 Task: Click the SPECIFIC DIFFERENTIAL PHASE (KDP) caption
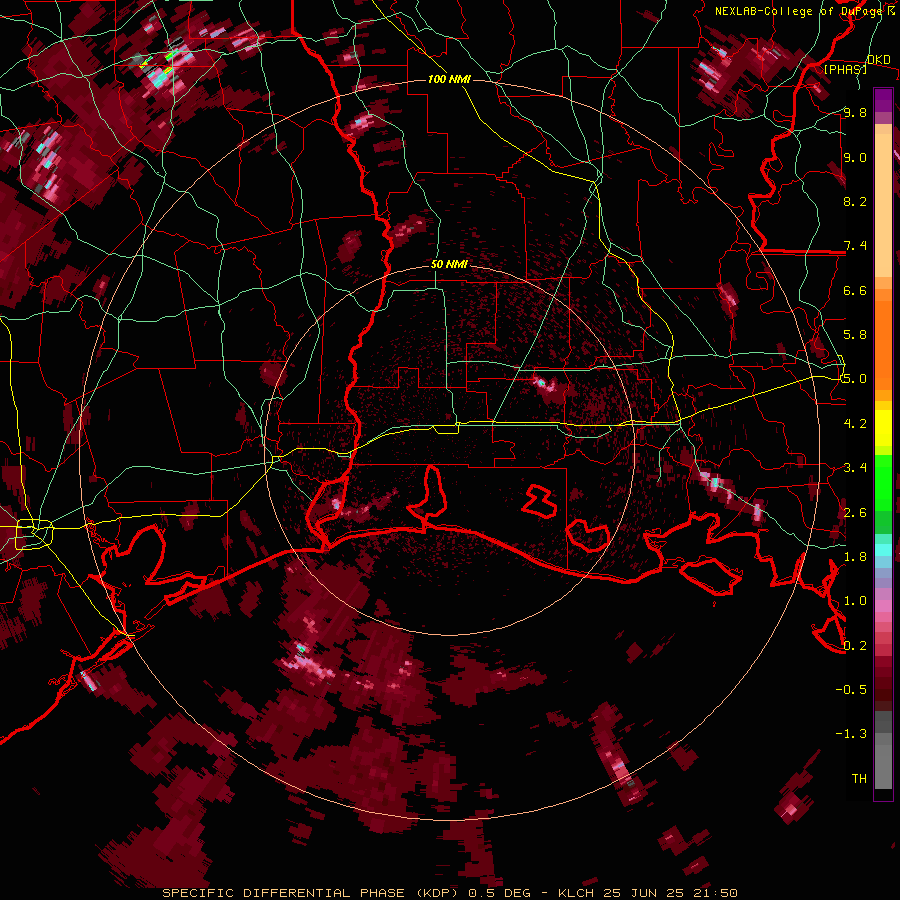pos(313,893)
